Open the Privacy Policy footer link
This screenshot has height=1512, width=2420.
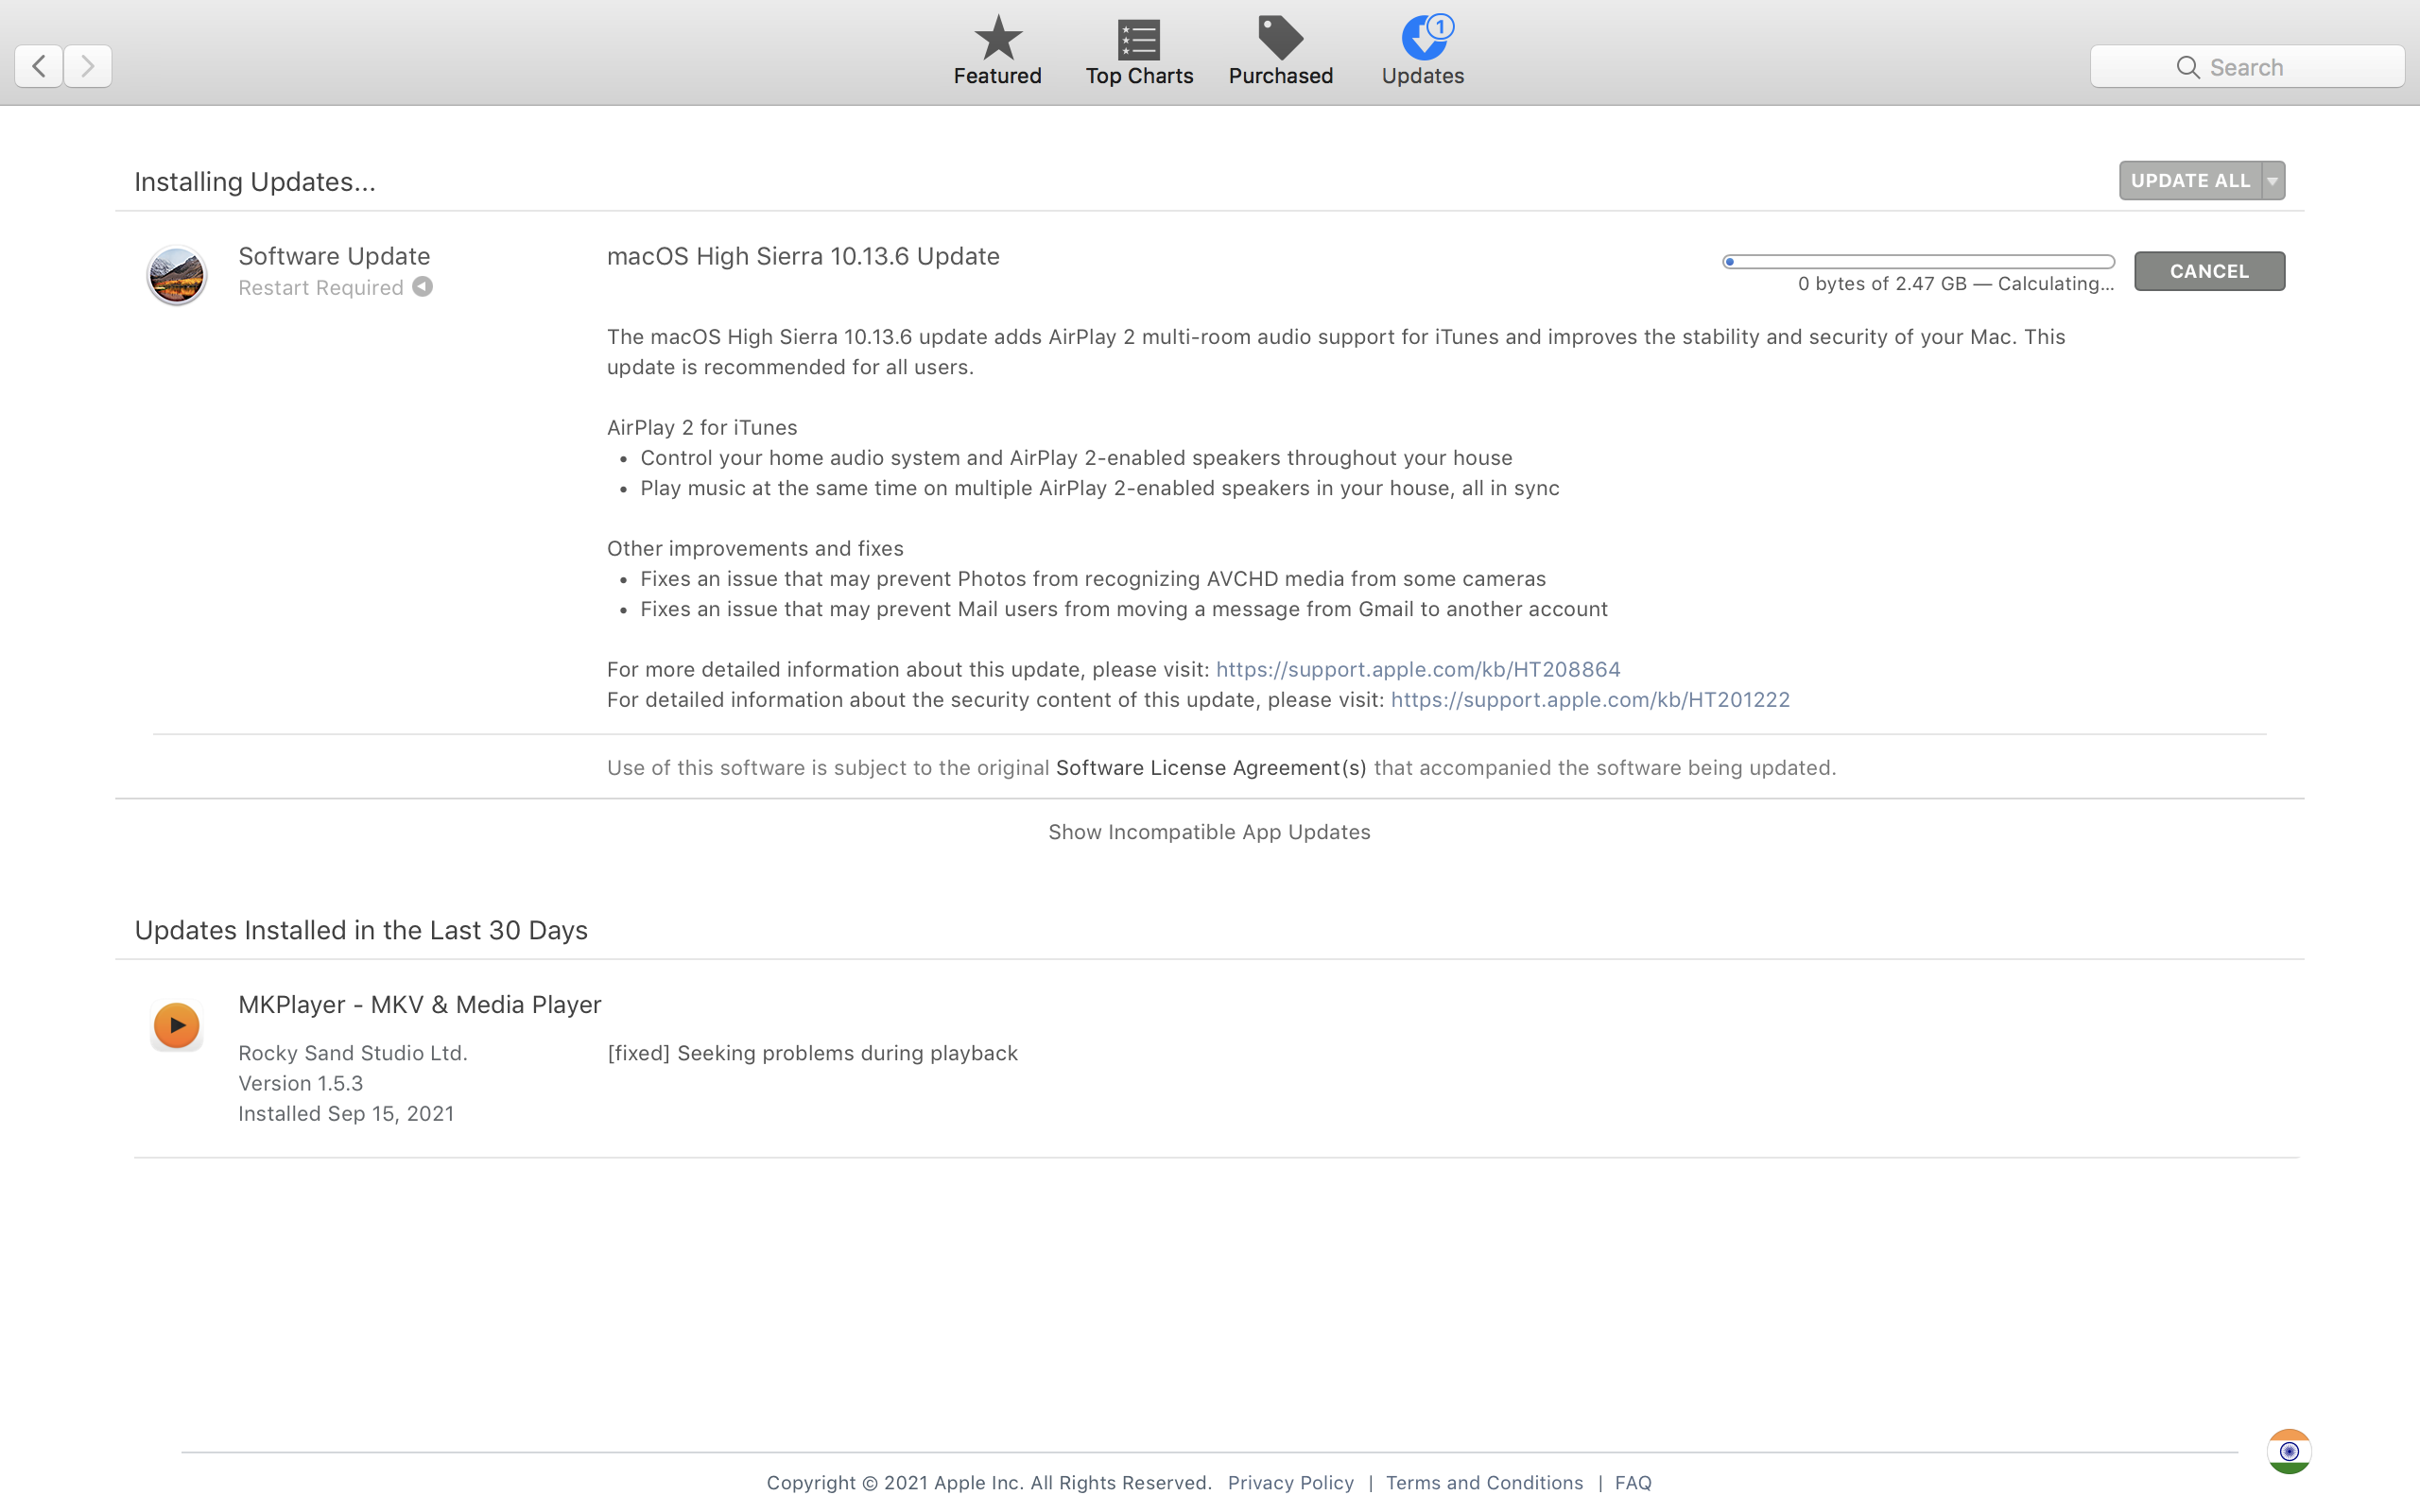pos(1290,1483)
